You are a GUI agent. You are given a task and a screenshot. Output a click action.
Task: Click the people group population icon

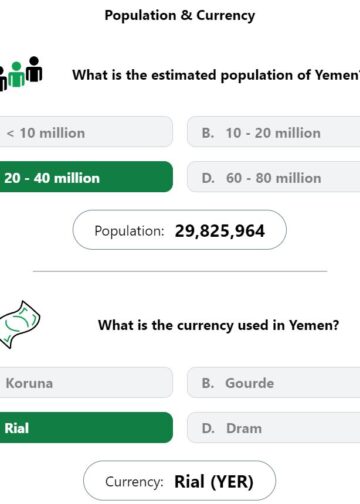tap(21, 73)
